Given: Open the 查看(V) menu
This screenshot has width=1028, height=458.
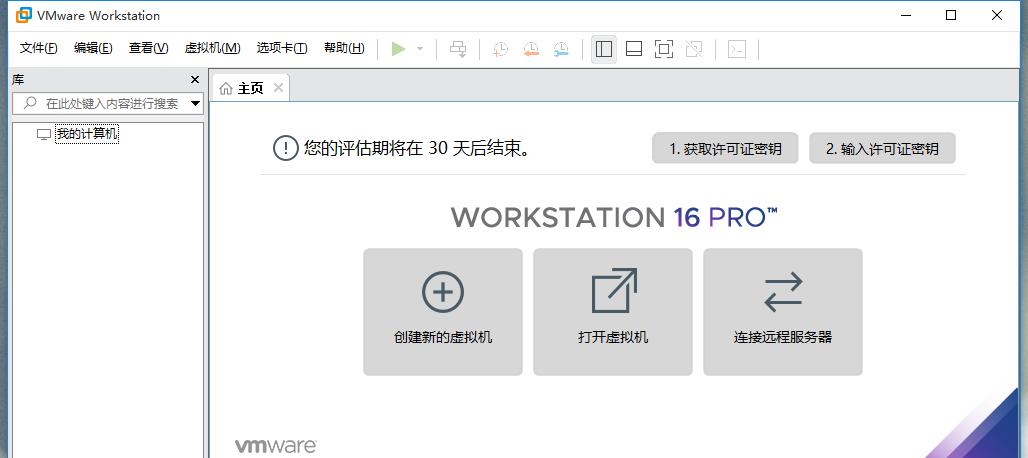Looking at the screenshot, I should (x=149, y=48).
